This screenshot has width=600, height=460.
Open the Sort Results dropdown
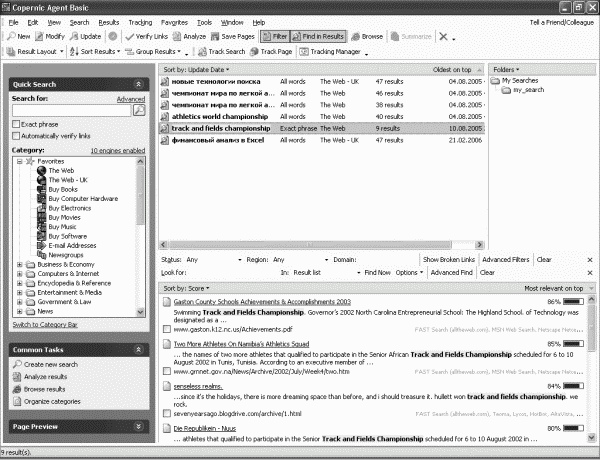click(x=95, y=52)
